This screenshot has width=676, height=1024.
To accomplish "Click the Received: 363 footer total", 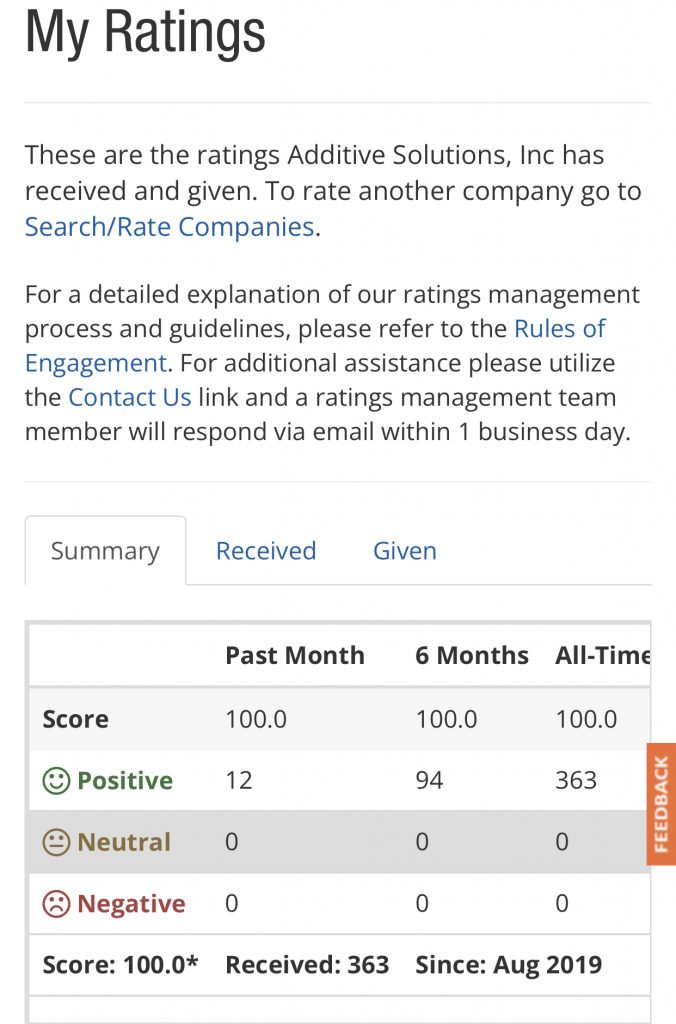I will [307, 965].
